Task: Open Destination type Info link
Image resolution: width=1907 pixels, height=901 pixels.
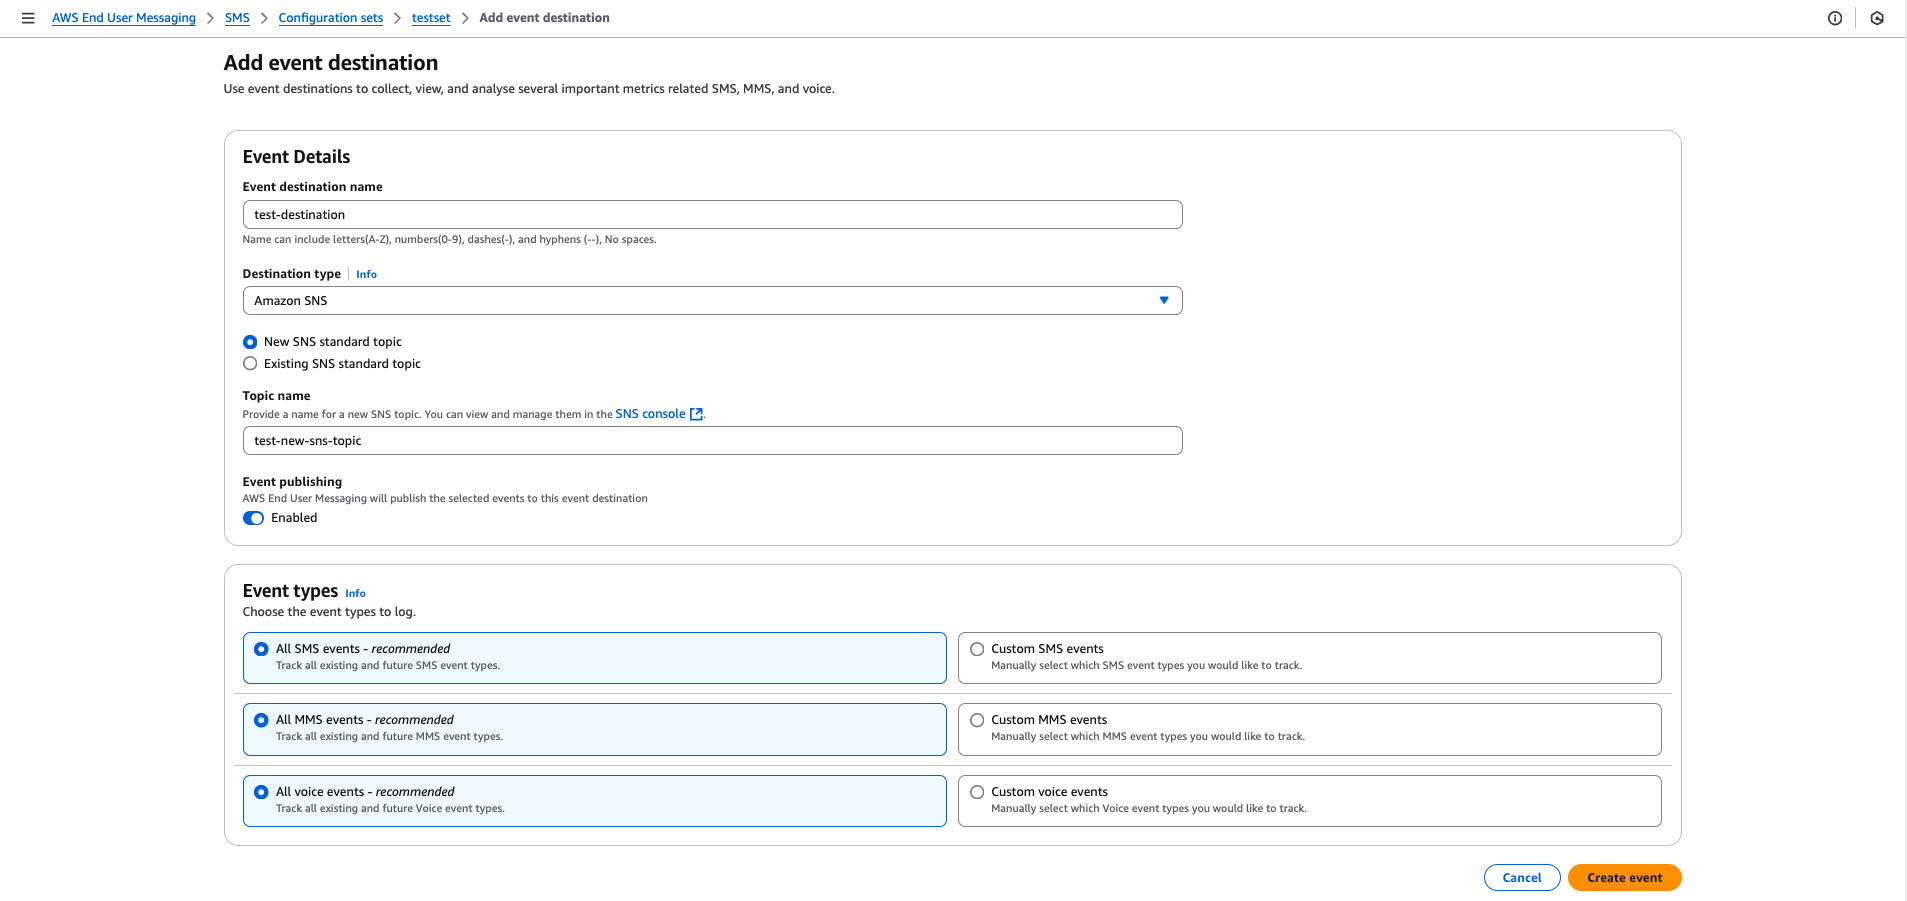Action: [366, 274]
